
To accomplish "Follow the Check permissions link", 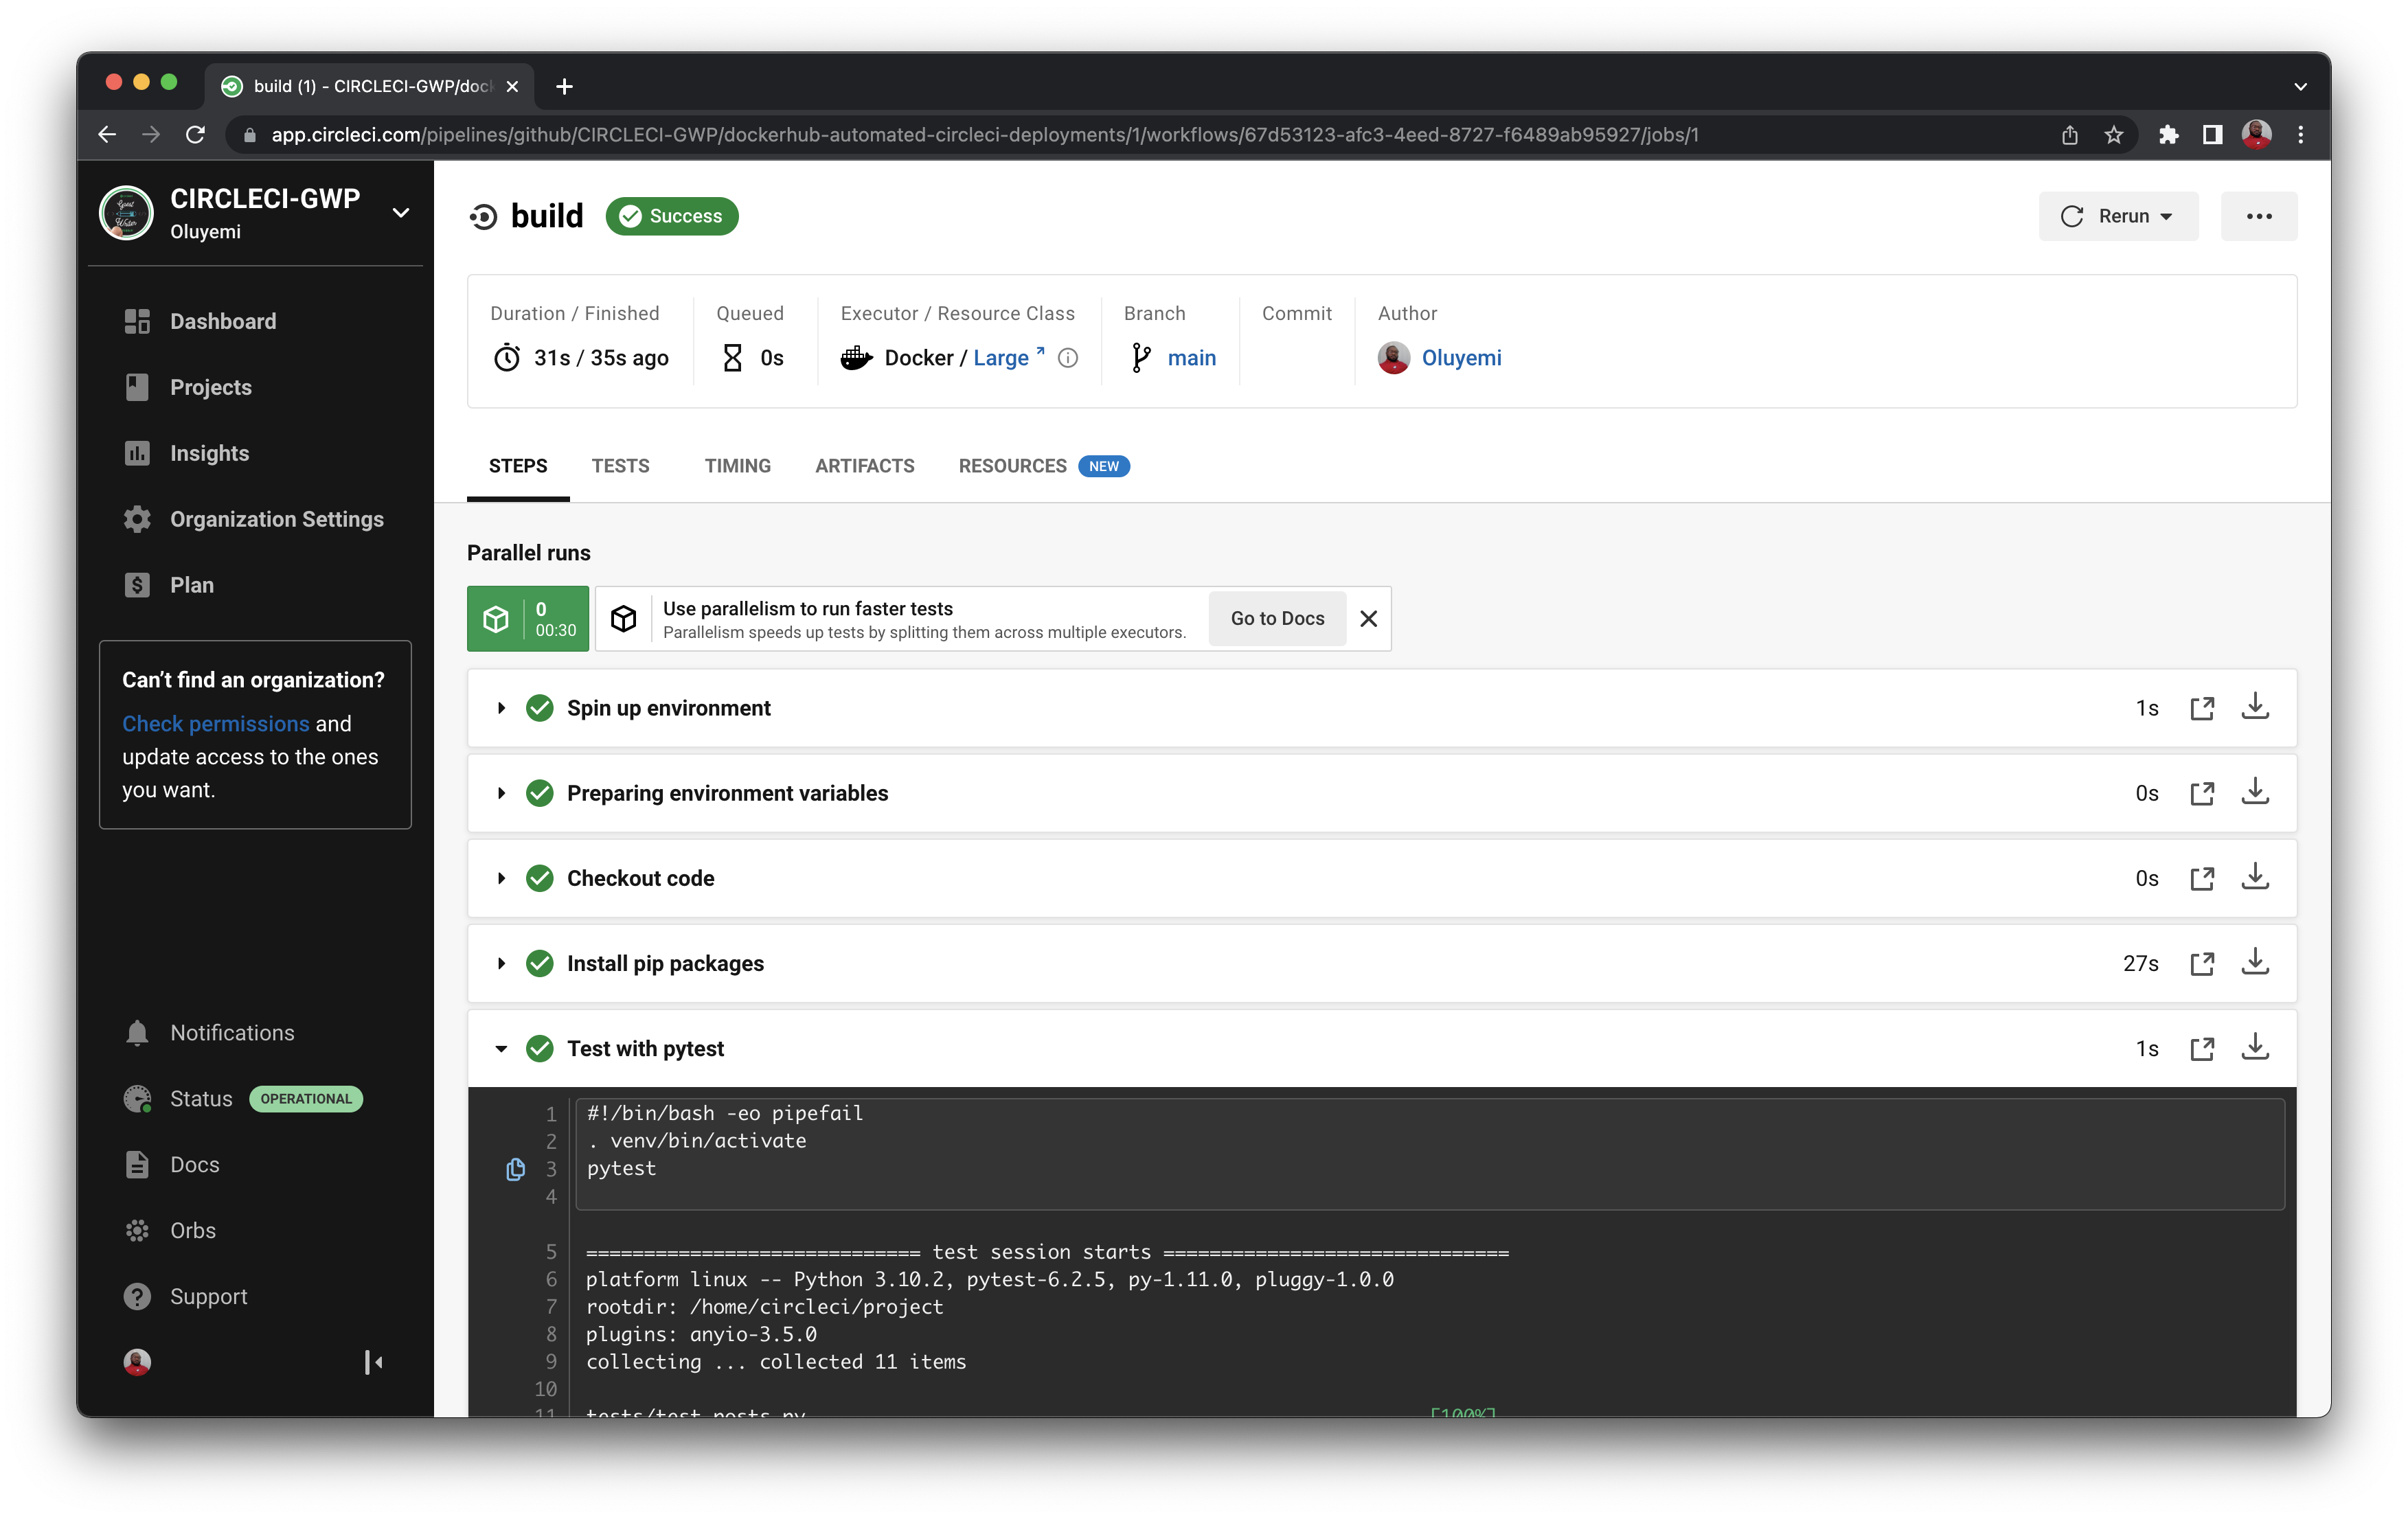I will 215,723.
